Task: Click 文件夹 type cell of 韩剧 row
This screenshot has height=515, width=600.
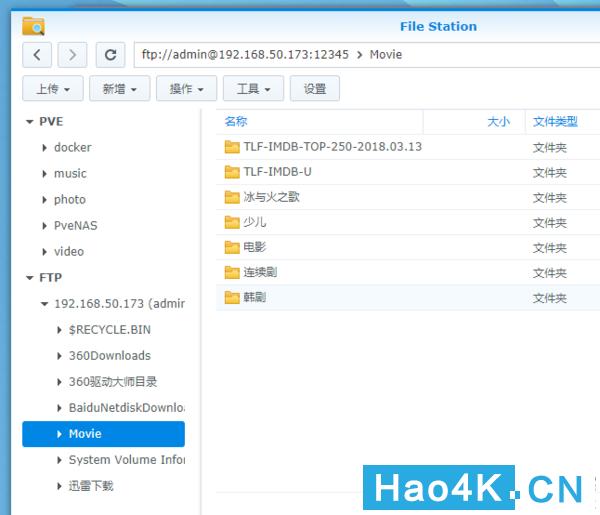Action: pyautogui.click(x=549, y=298)
